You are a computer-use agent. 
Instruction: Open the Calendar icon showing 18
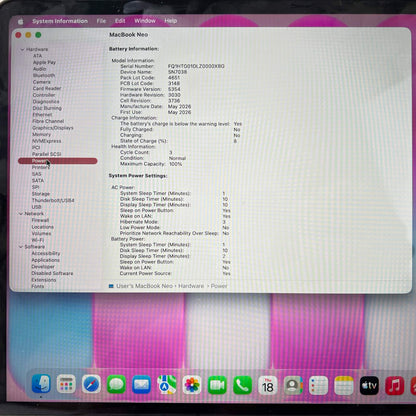[x=268, y=385]
